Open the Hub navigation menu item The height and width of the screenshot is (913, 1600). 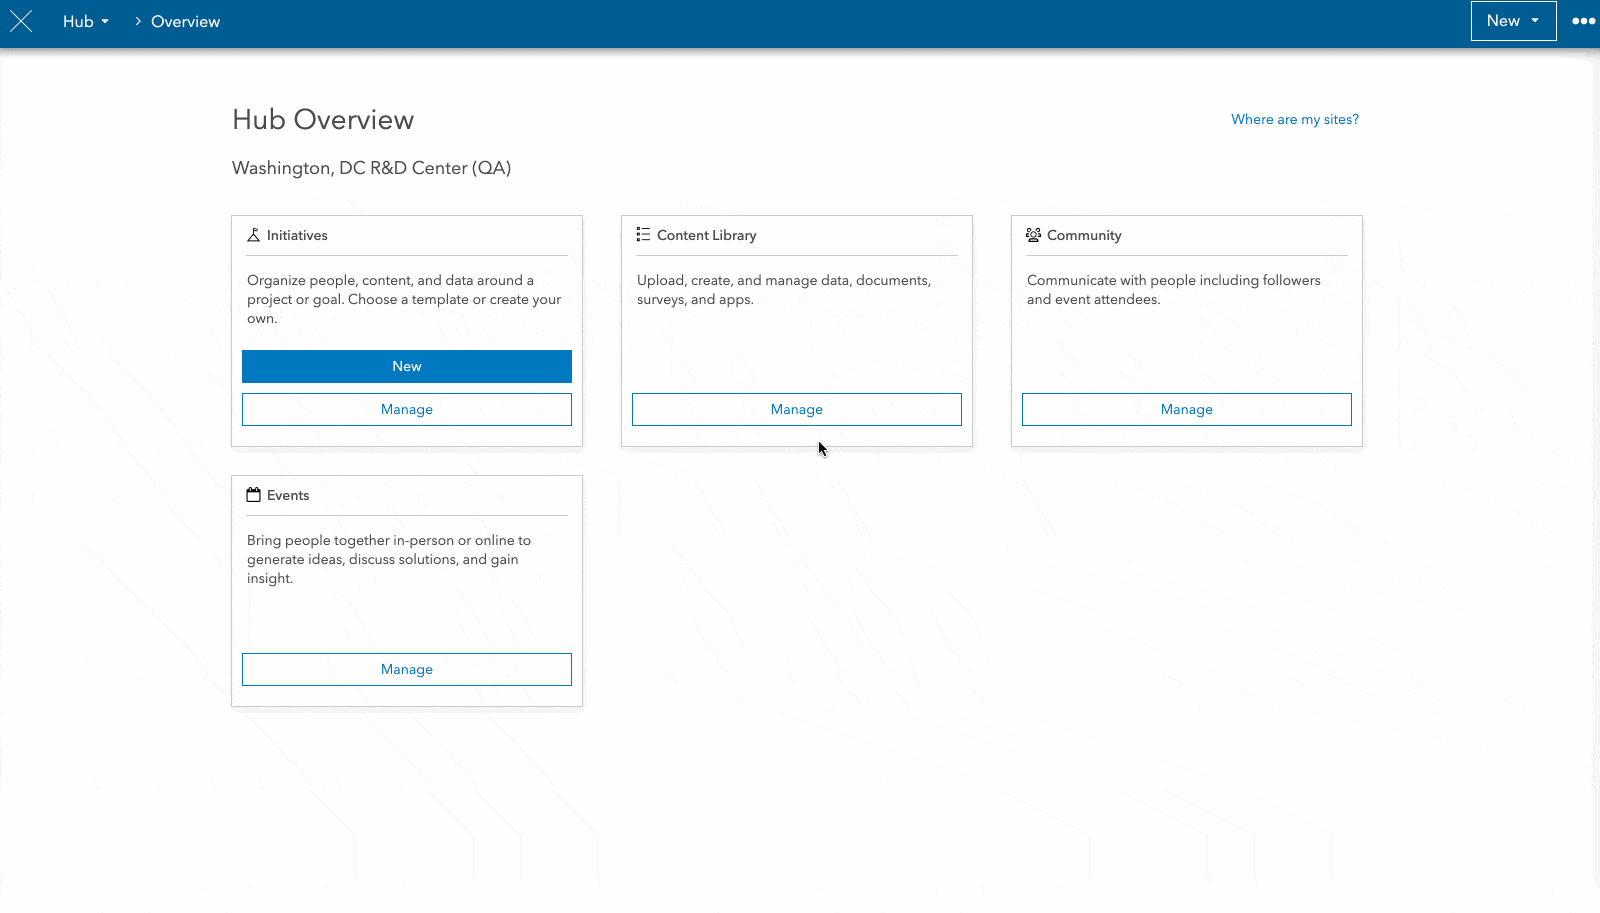click(77, 21)
